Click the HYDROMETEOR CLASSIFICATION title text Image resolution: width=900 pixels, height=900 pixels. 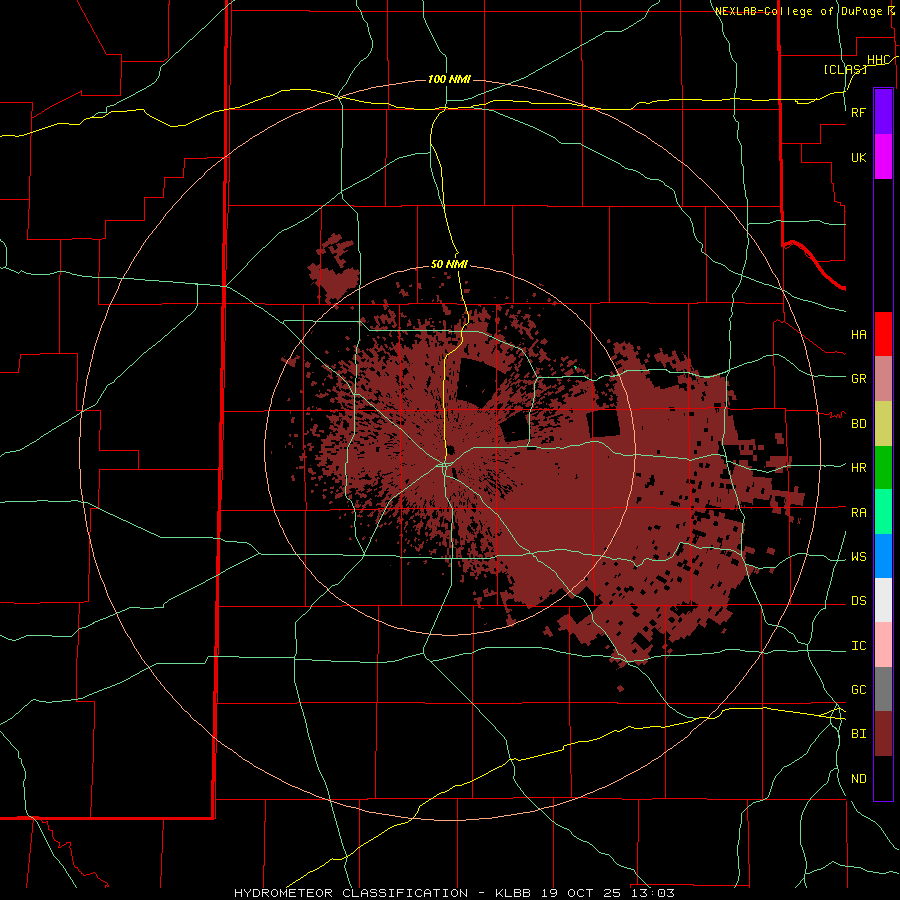(x=351, y=893)
